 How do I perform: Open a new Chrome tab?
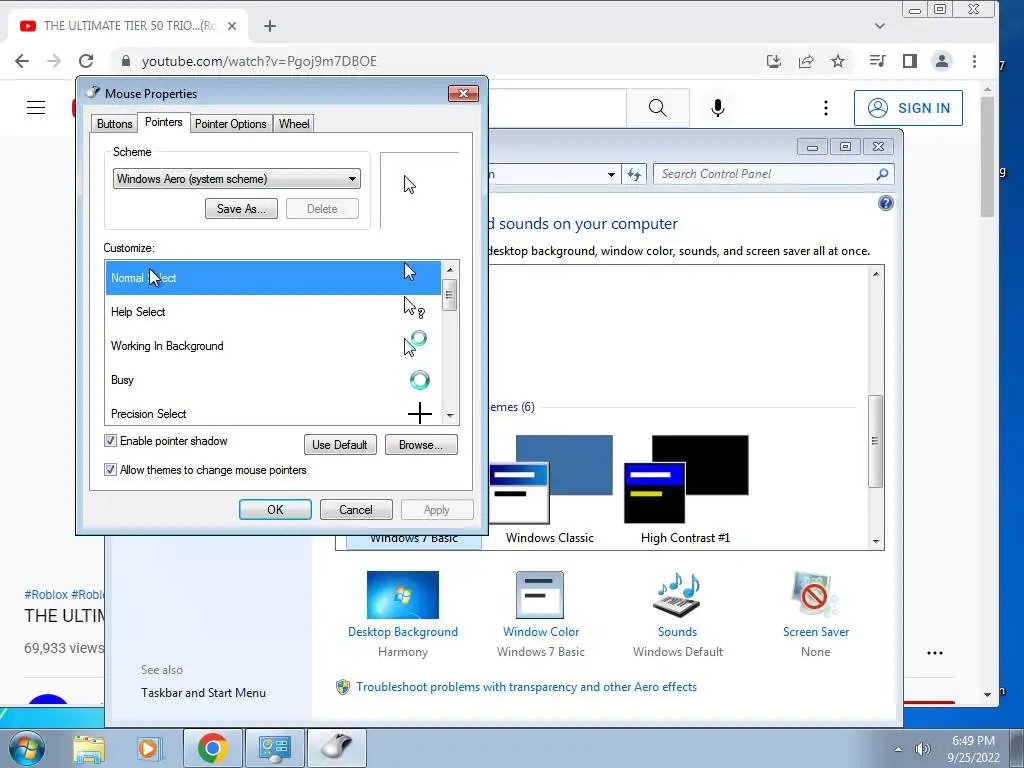point(270,26)
